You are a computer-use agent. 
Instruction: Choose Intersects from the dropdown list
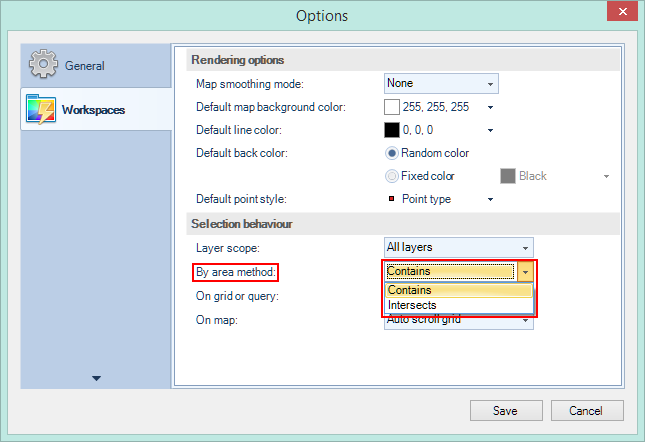pos(412,305)
